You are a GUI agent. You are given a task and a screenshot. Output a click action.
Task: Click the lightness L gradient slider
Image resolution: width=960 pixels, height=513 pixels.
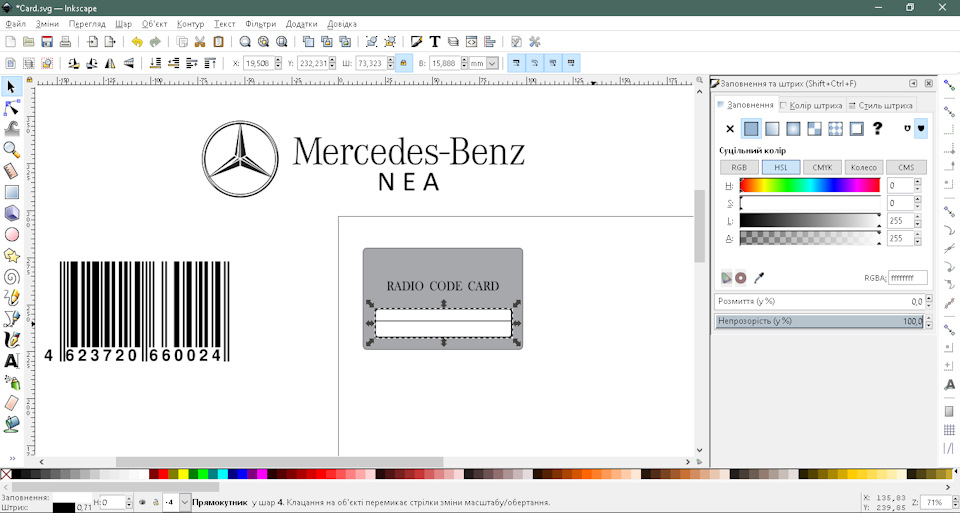tap(809, 220)
